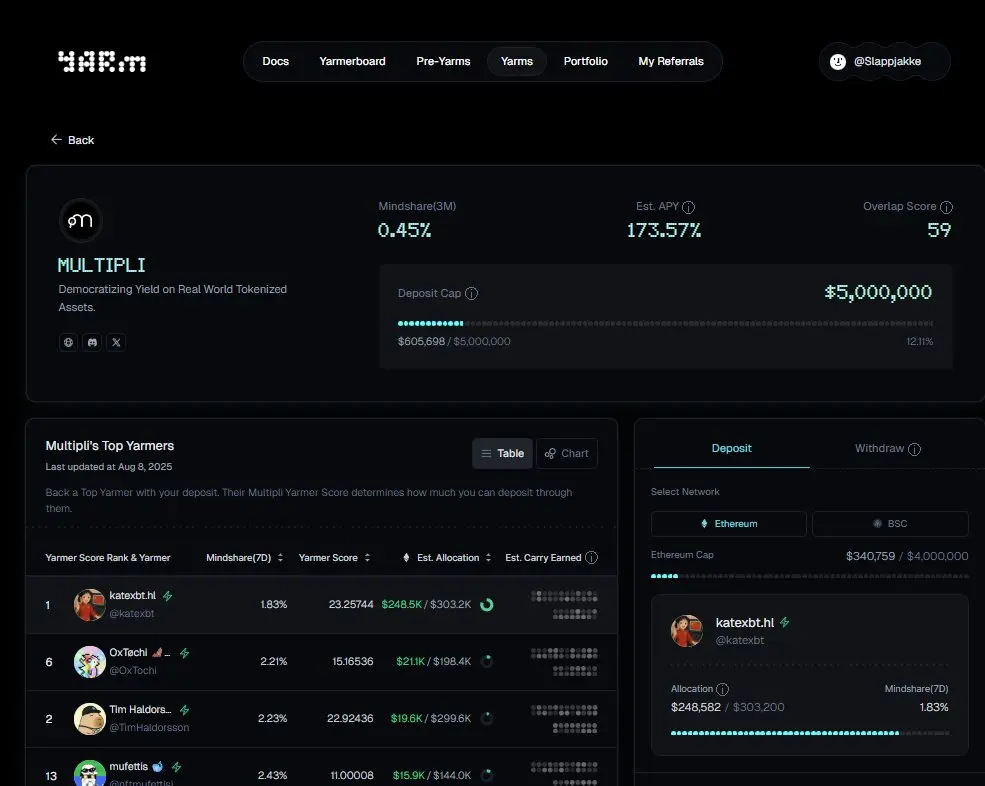This screenshot has height=786, width=985.
Task: Click the smiley profile avatar
Action: pyautogui.click(x=837, y=61)
